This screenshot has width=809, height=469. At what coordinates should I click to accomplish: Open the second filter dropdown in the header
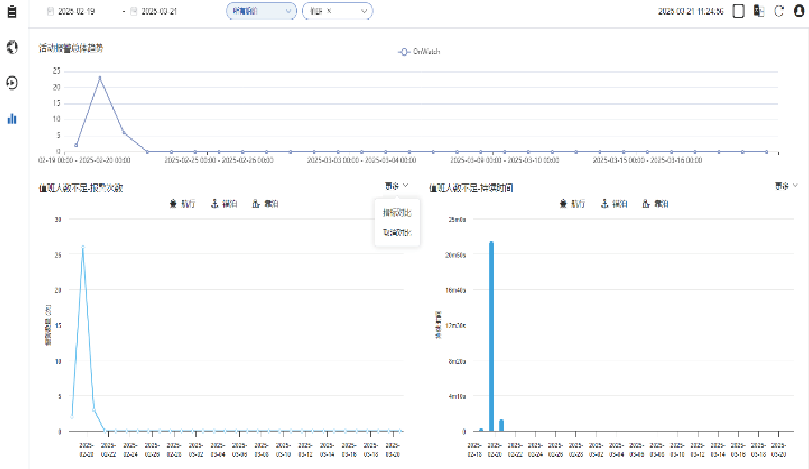337,11
